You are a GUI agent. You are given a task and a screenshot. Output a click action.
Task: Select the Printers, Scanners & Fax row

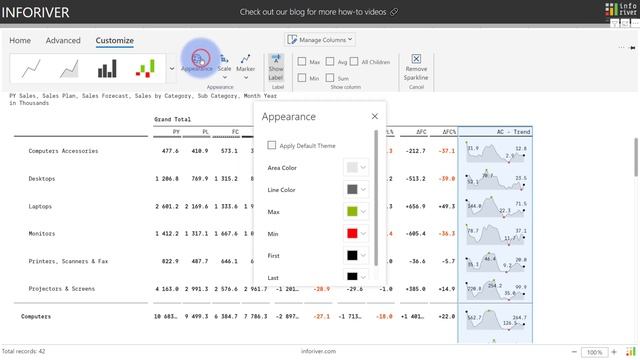pyautogui.click(x=68, y=261)
